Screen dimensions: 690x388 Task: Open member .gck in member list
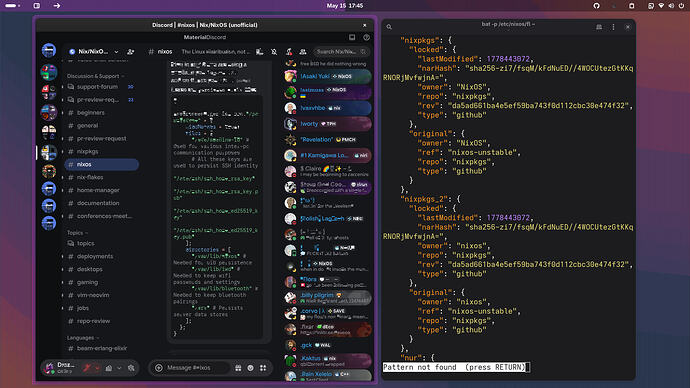point(327,345)
